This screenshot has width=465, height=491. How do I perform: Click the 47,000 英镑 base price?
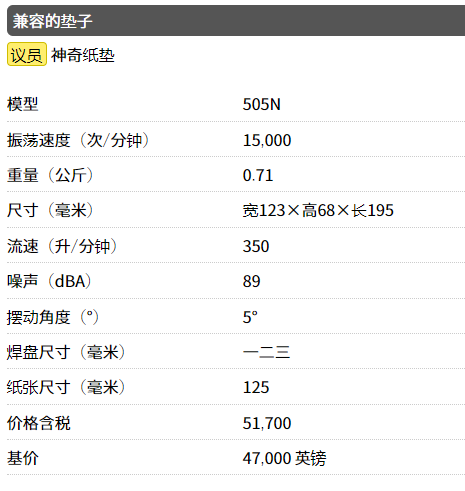click(x=285, y=458)
